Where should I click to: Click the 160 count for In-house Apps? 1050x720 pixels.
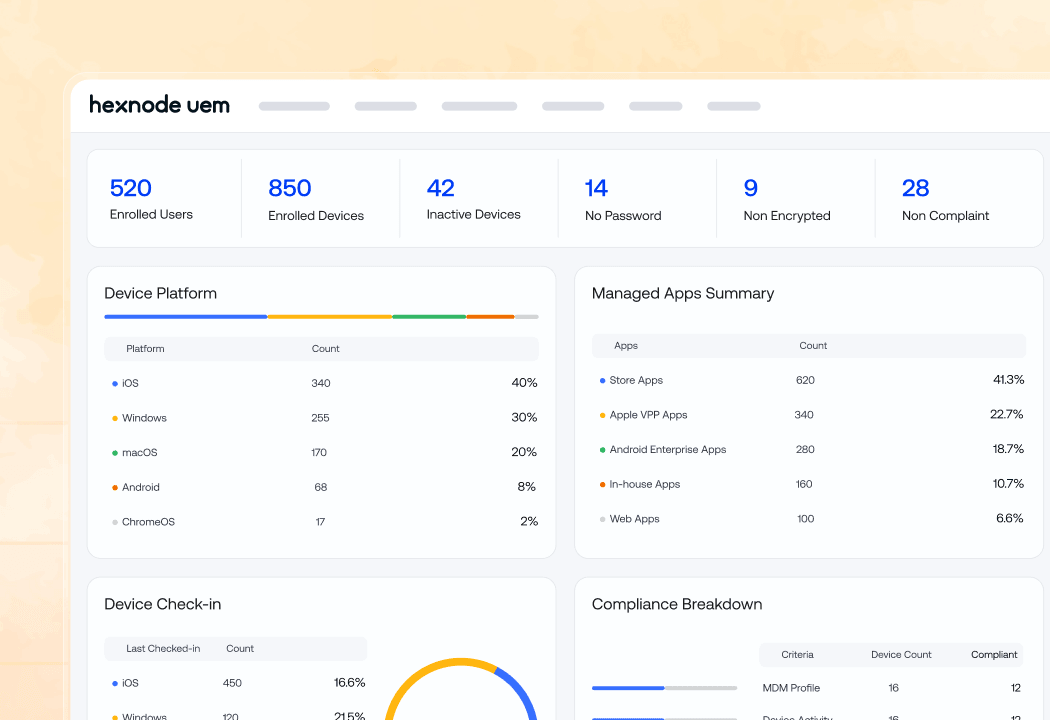804,484
